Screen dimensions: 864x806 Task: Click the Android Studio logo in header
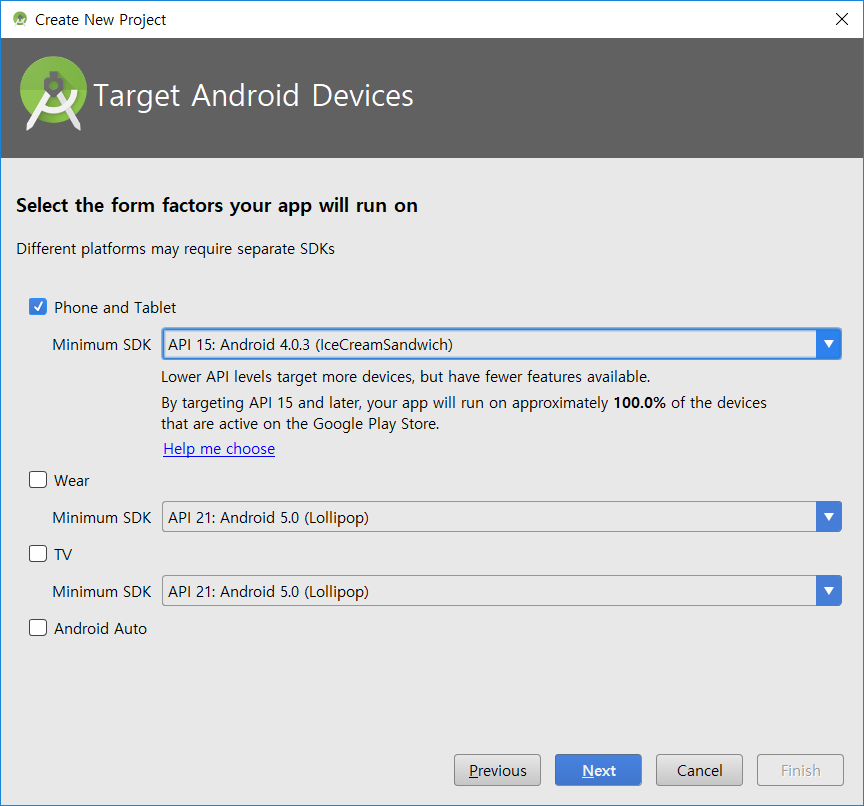pyautogui.click(x=53, y=93)
